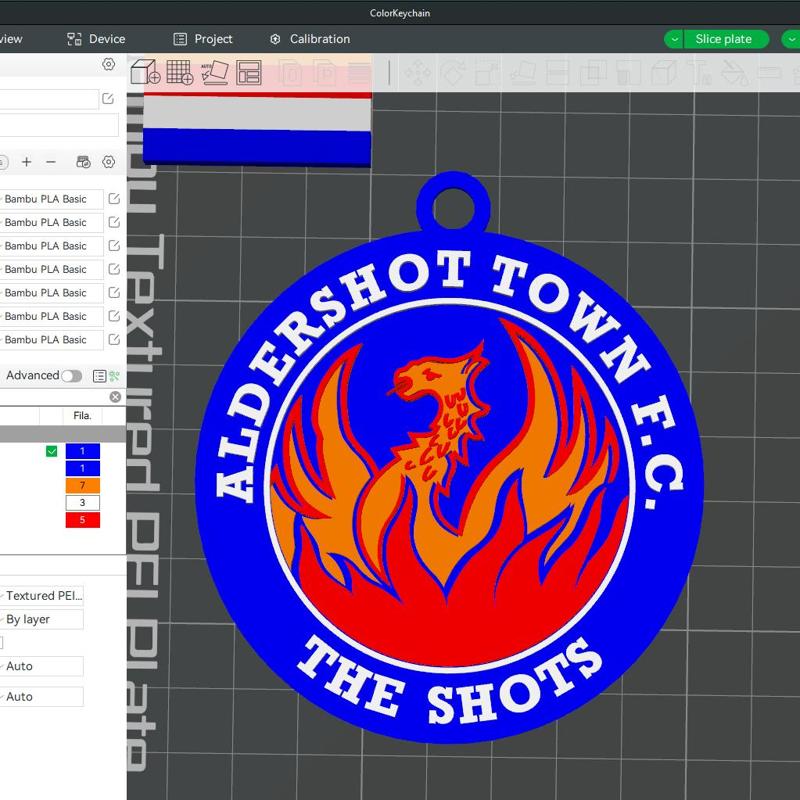Click the Add plate icon
This screenshot has height=800, width=800.
click(x=182, y=72)
